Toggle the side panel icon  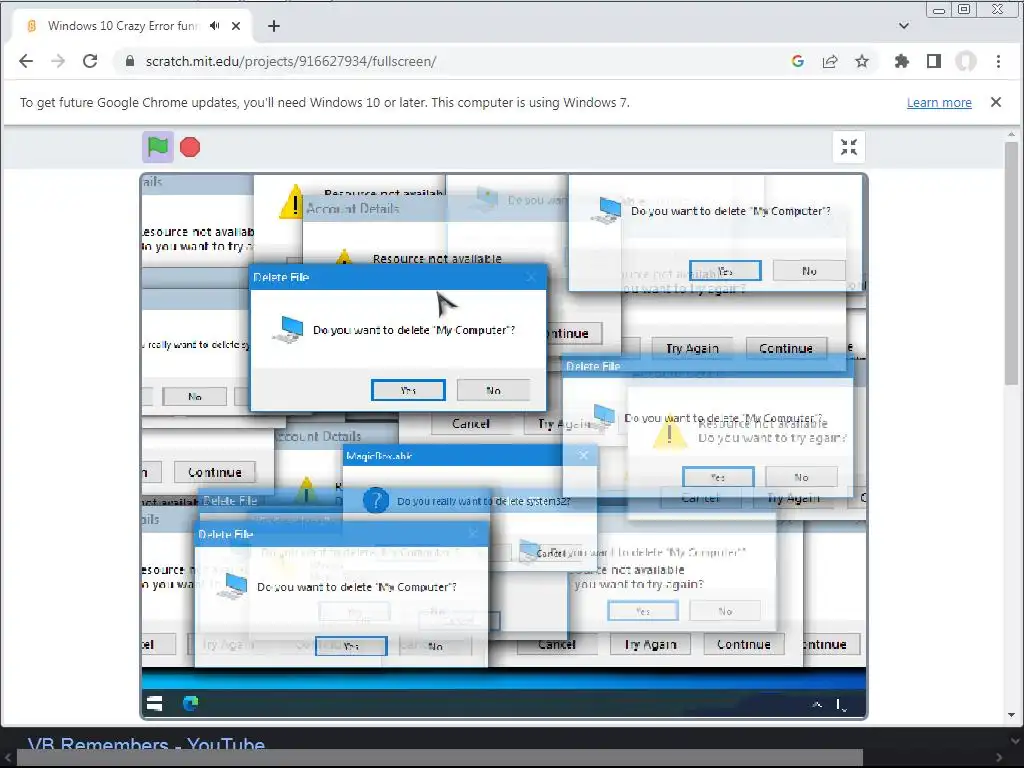point(934,61)
